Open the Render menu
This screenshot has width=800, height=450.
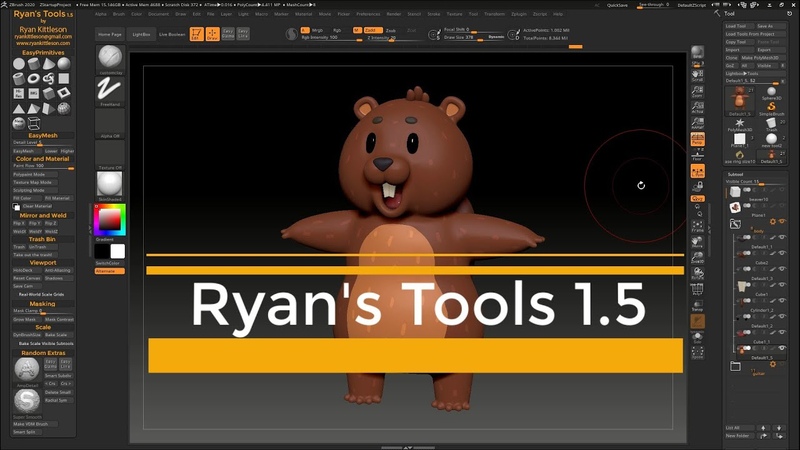pyautogui.click(x=394, y=14)
